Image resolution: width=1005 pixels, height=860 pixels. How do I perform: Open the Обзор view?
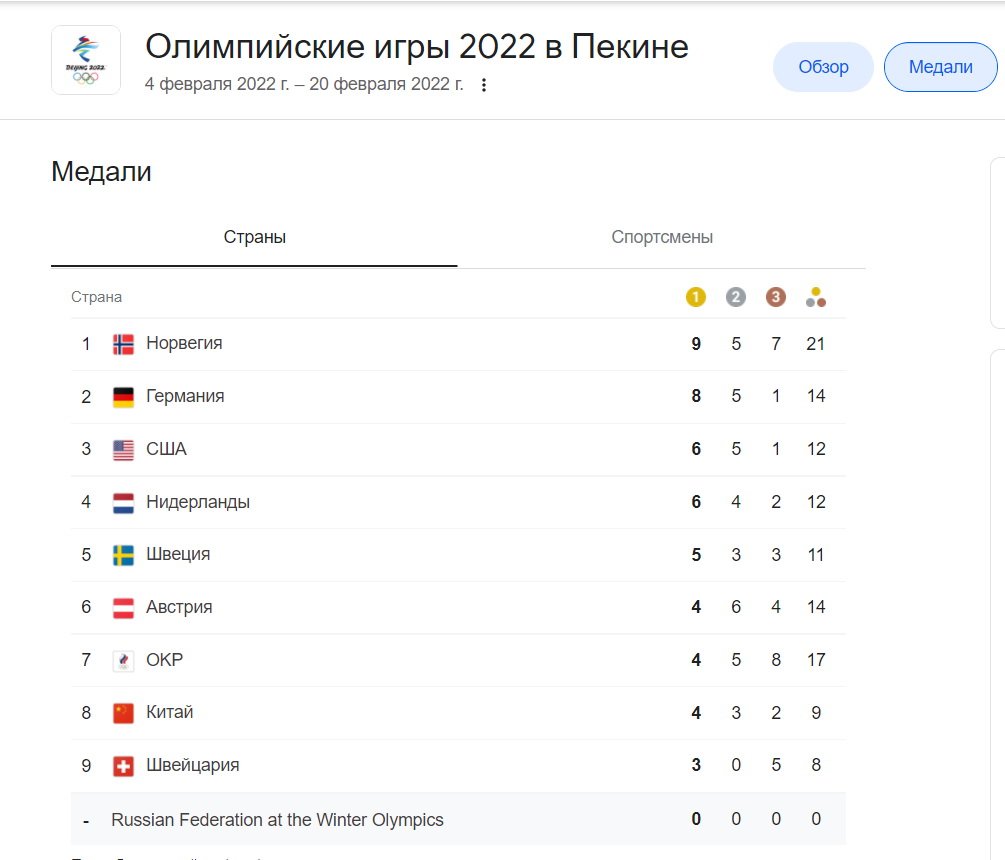tap(822, 66)
